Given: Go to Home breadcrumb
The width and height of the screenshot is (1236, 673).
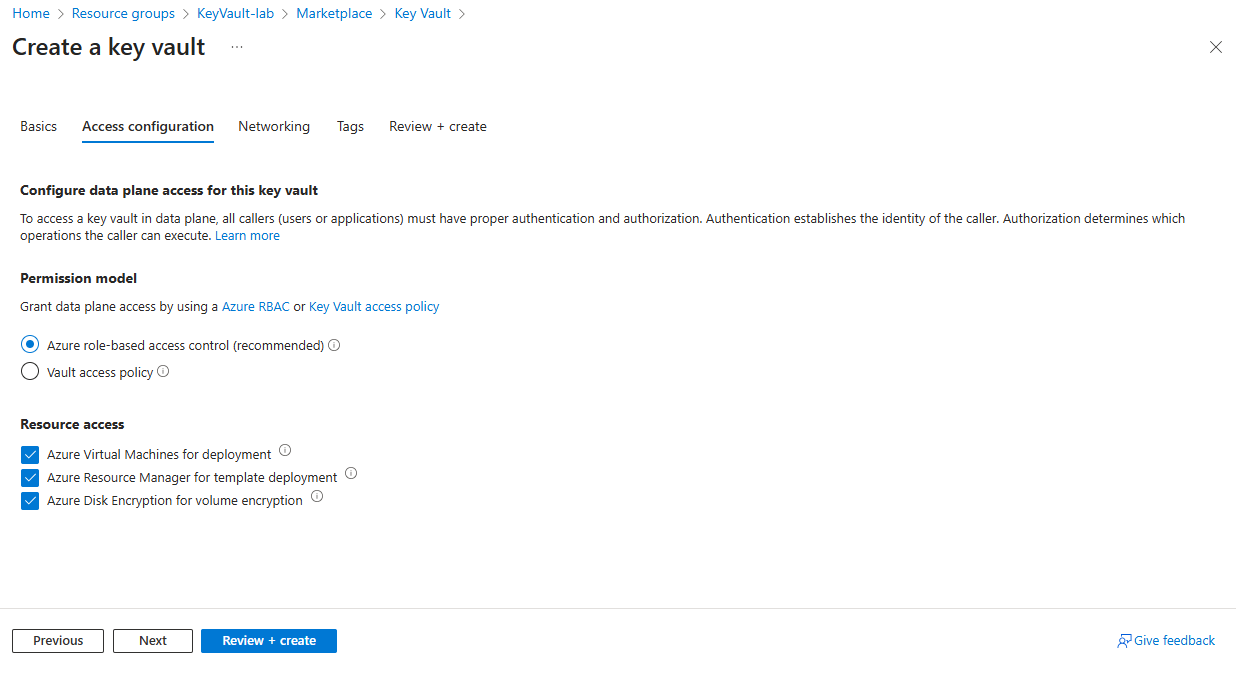Looking at the screenshot, I should (x=31, y=13).
